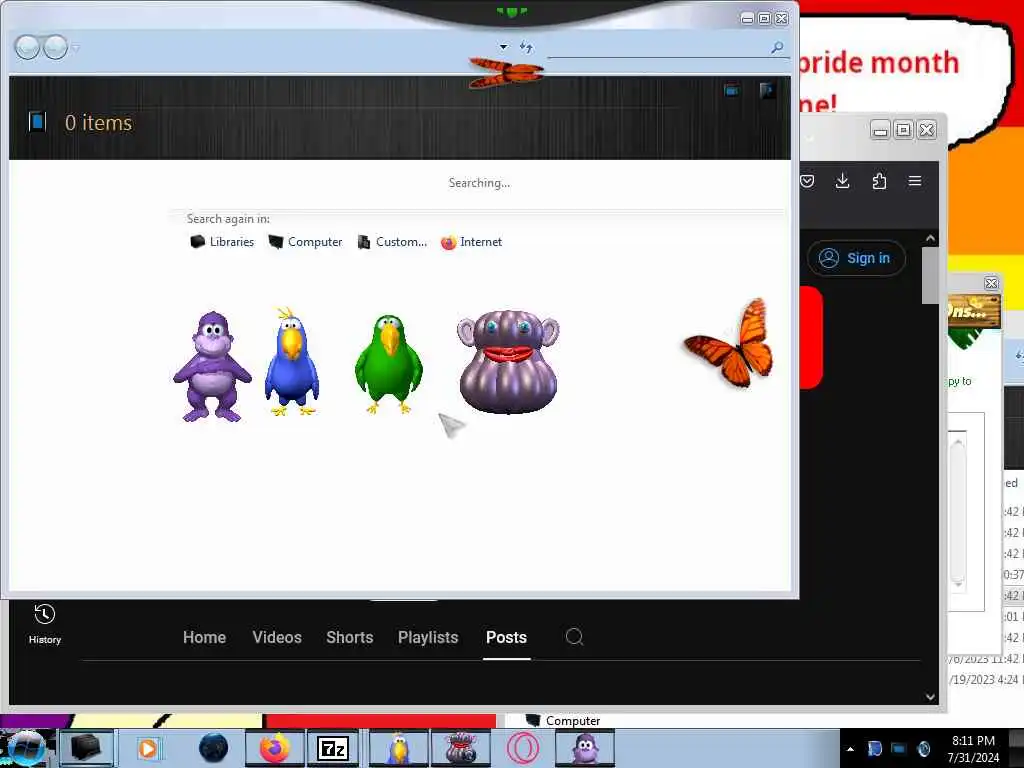
Task: Click the purple monkey-head taskbar button
Action: tap(460, 748)
